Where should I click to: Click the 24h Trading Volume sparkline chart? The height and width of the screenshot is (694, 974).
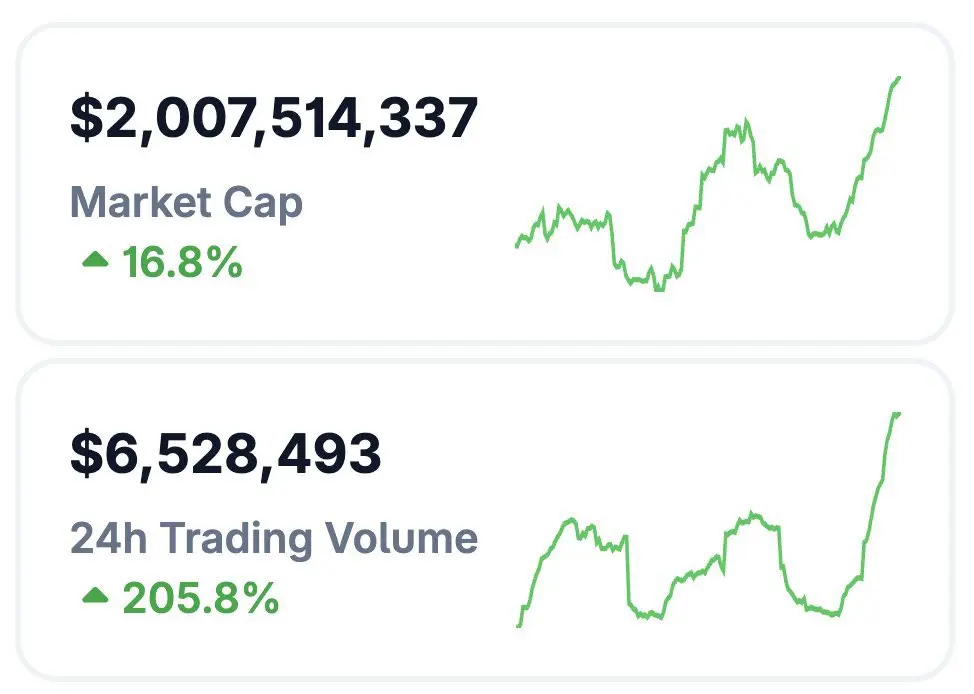pos(708,519)
